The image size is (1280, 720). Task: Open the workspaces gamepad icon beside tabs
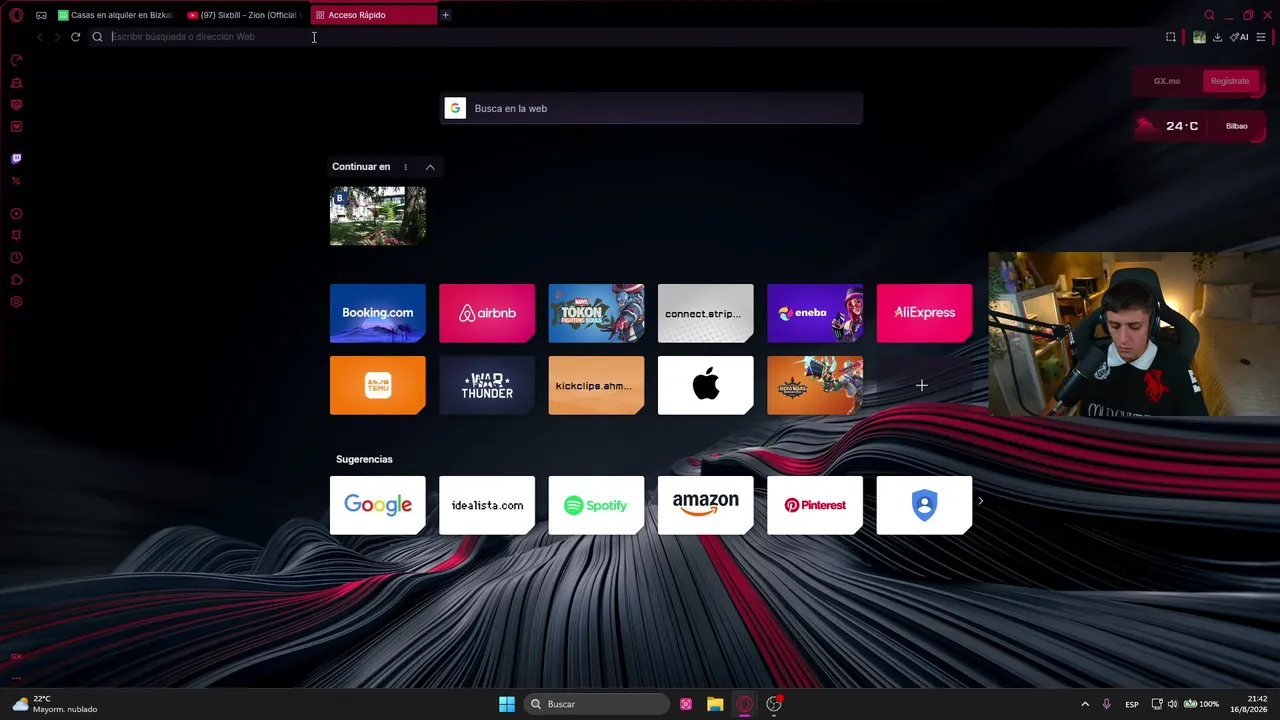tap(41, 15)
